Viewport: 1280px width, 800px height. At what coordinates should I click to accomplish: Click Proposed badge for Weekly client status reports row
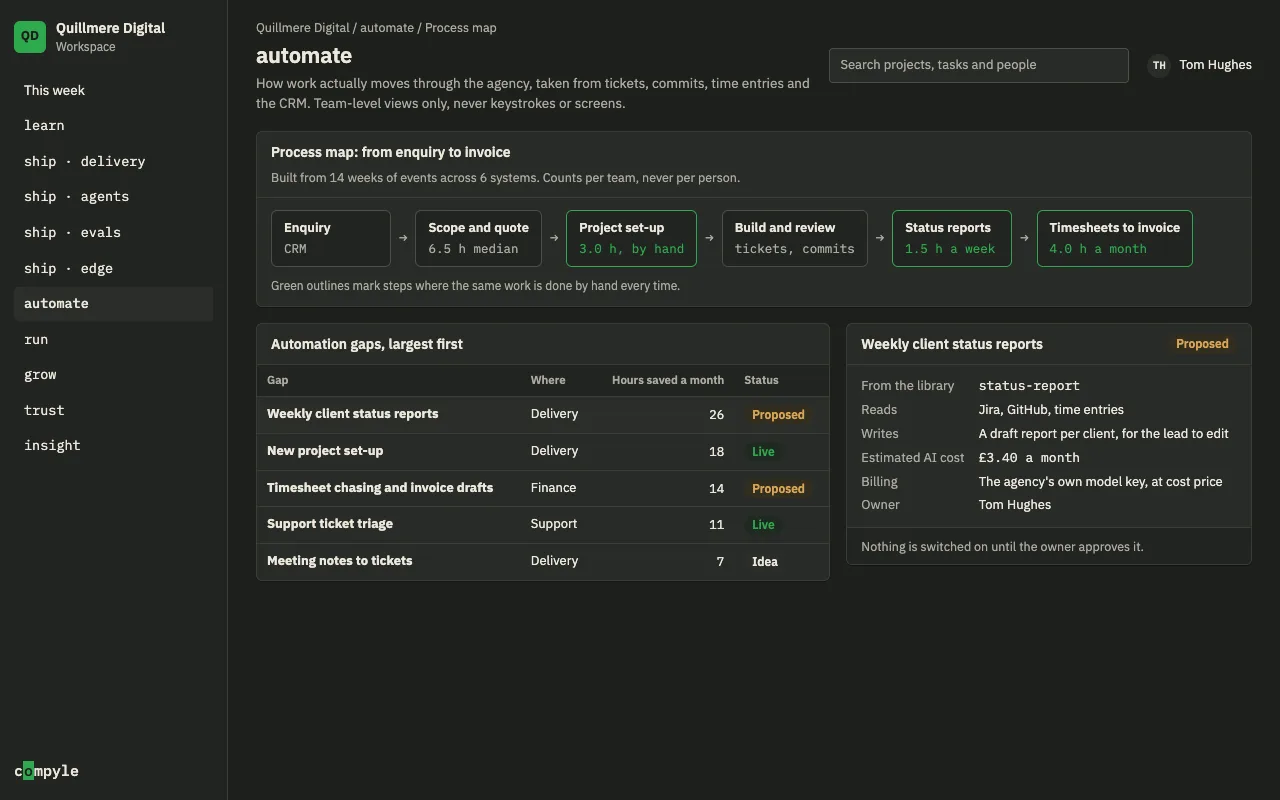(778, 414)
